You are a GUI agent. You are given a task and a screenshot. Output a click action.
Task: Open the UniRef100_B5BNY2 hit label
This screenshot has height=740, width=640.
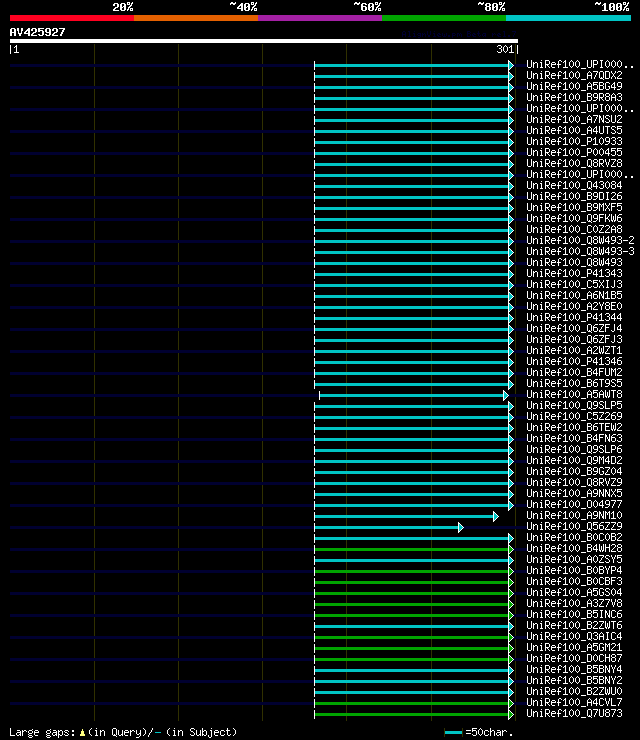[x=574, y=680]
